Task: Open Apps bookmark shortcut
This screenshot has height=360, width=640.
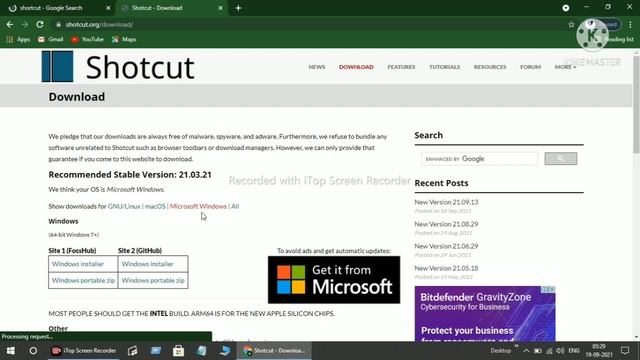Action: 18,39
